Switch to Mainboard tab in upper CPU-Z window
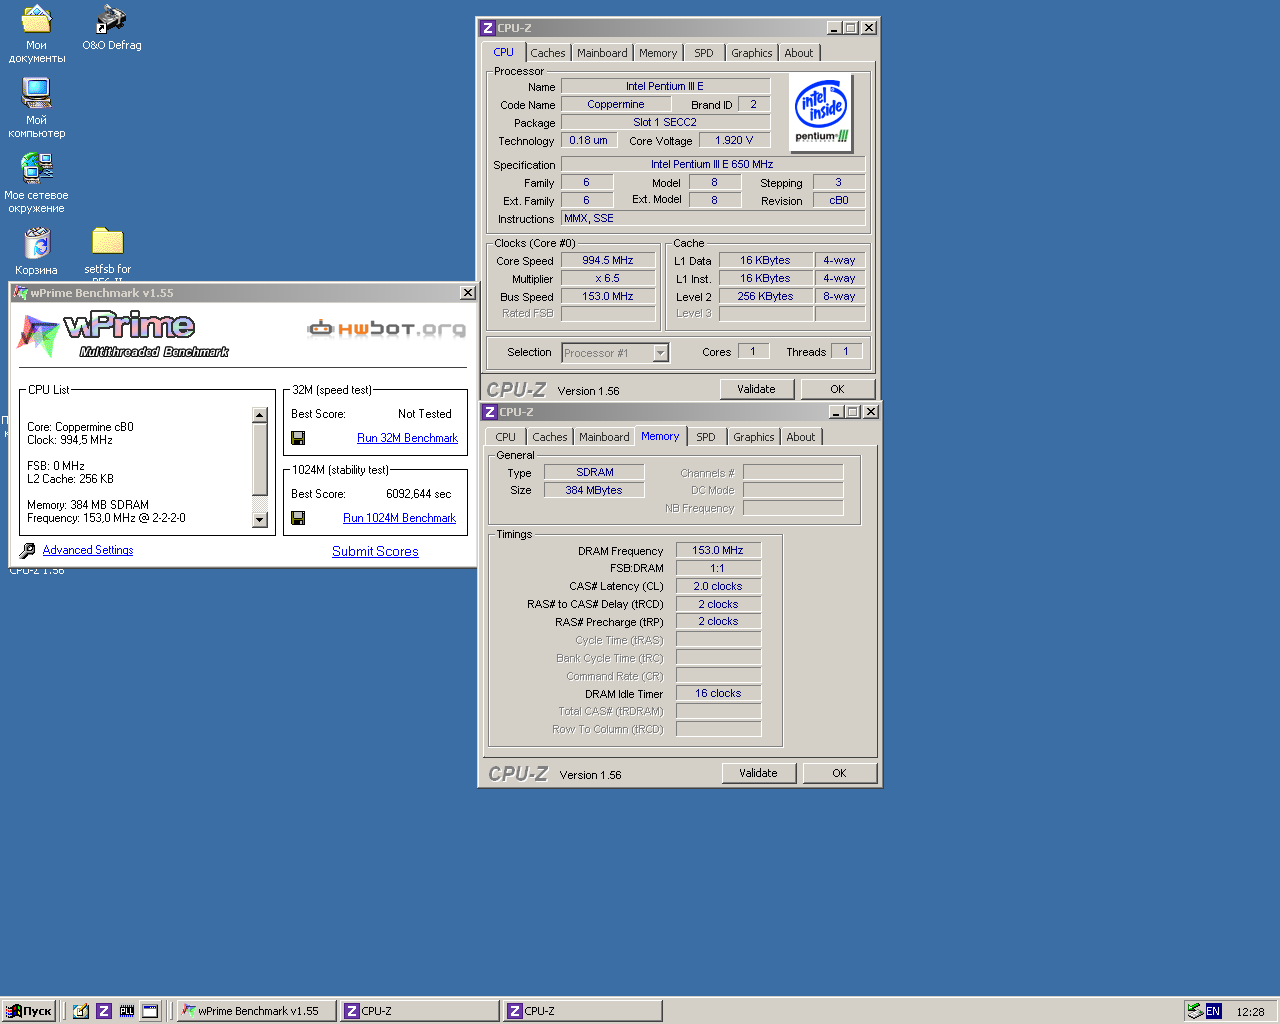 602,53
